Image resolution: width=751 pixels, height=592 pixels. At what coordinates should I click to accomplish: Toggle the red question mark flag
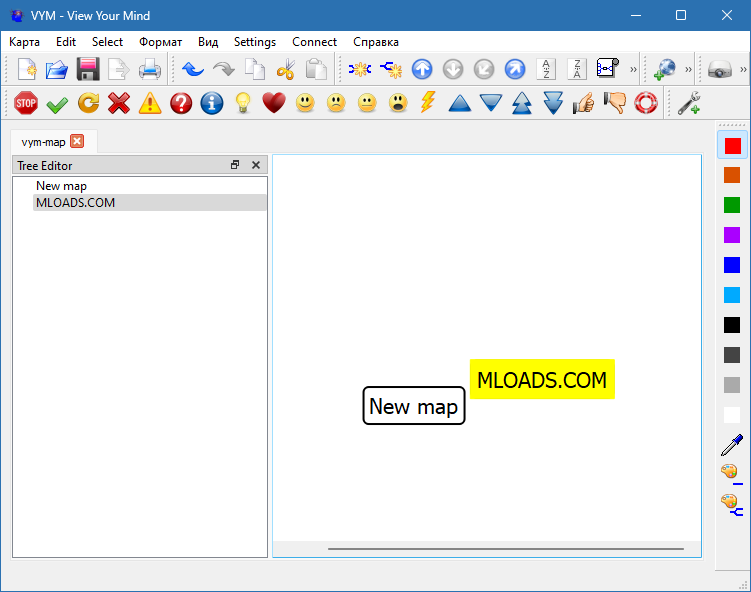pyautogui.click(x=181, y=103)
